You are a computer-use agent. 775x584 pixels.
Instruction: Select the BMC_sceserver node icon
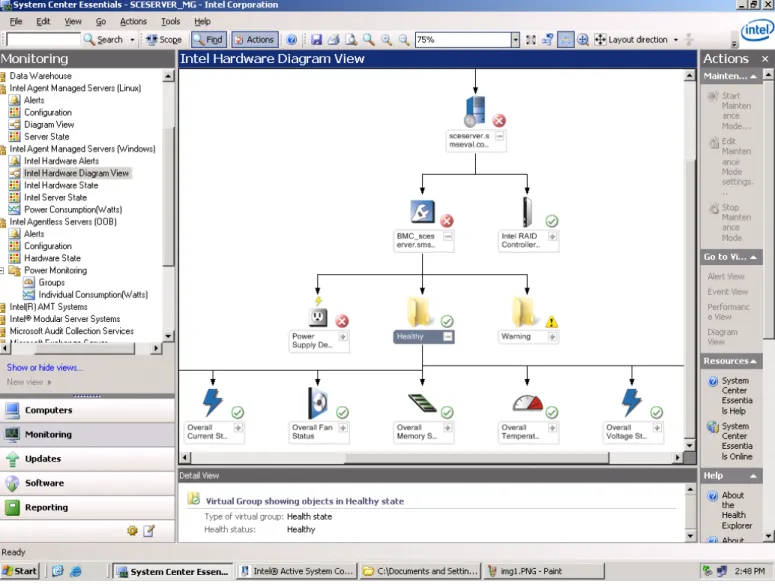click(x=422, y=211)
